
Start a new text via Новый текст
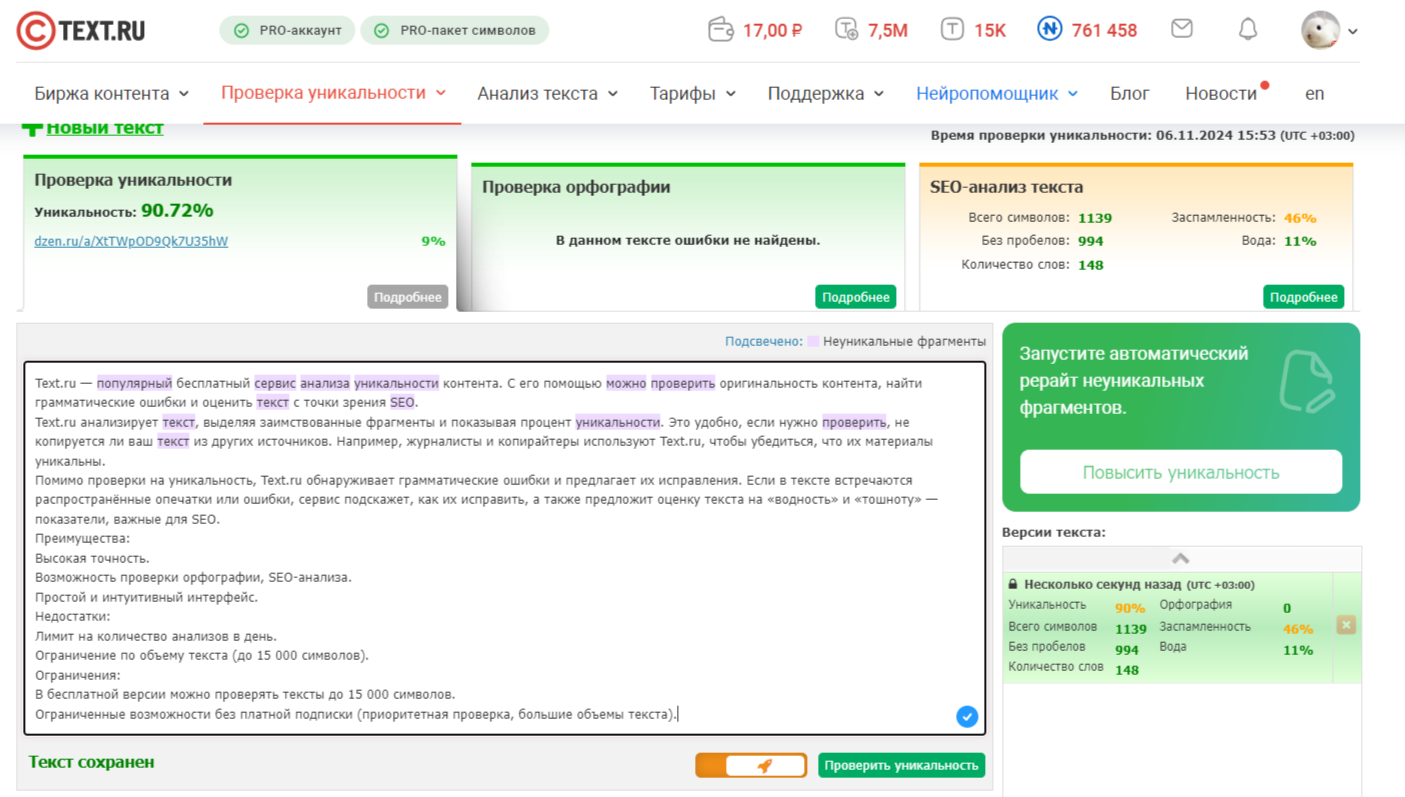coord(105,128)
